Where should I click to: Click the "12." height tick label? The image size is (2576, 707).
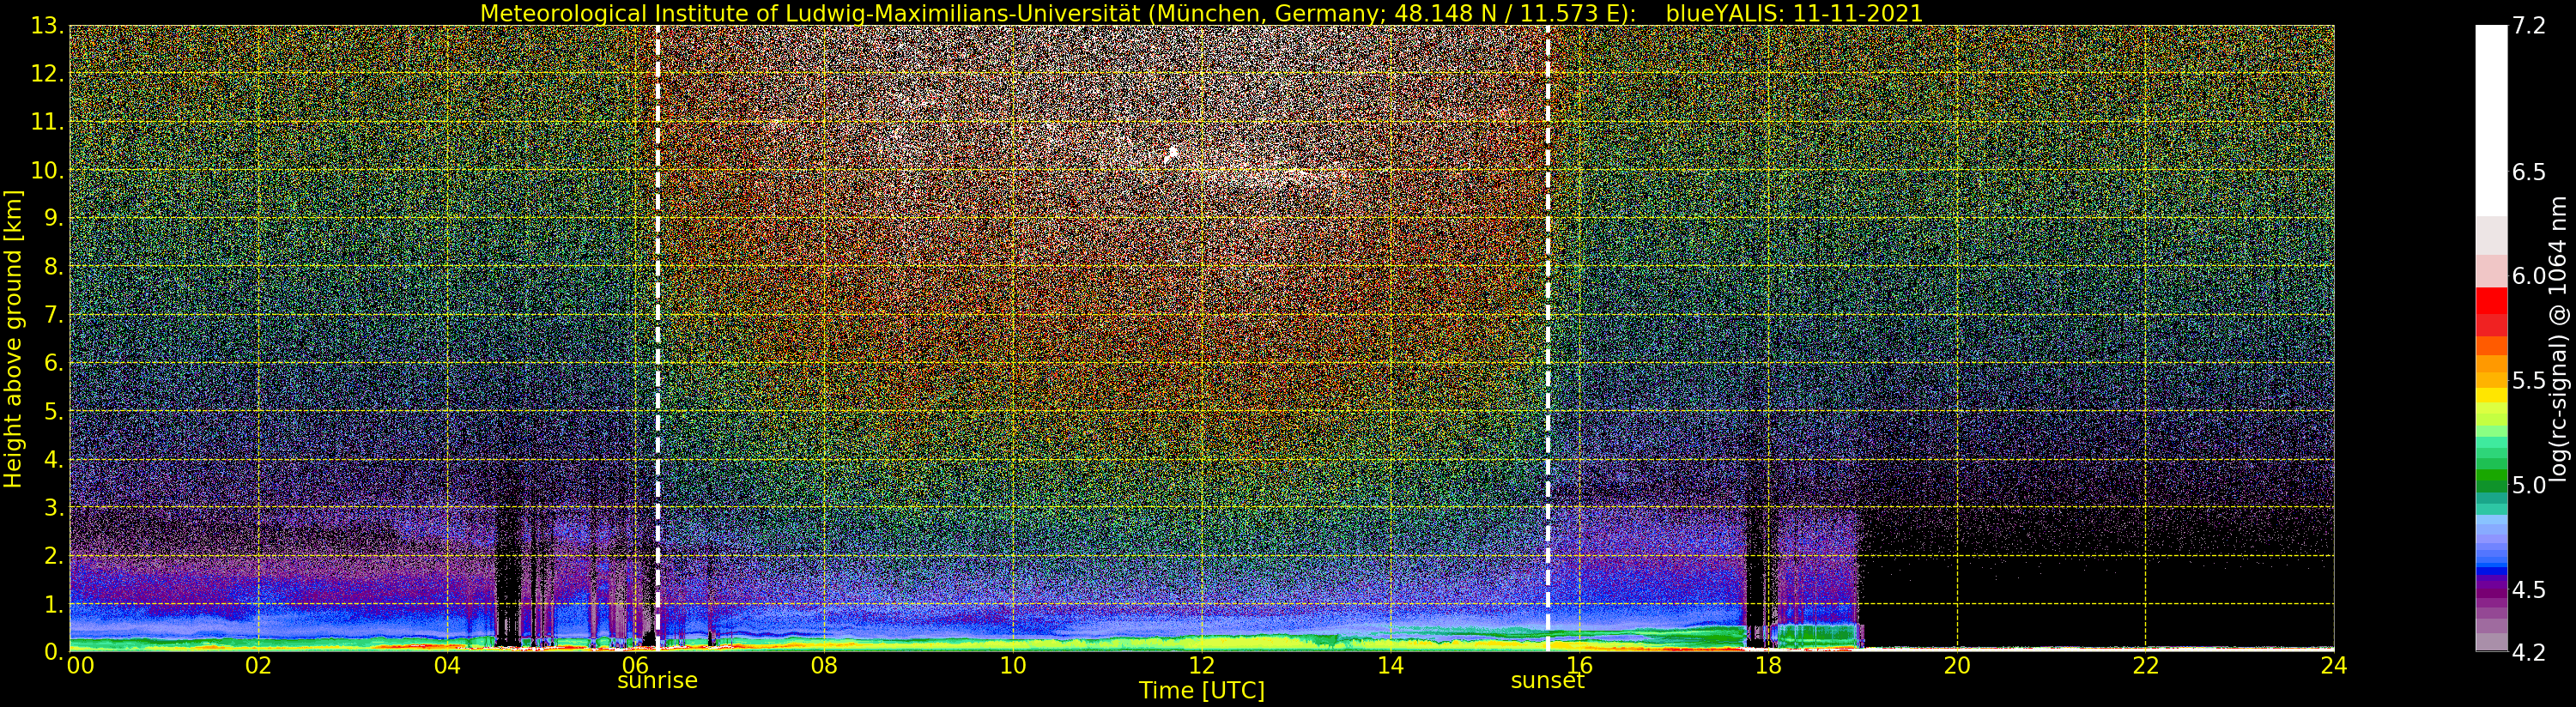click(47, 74)
